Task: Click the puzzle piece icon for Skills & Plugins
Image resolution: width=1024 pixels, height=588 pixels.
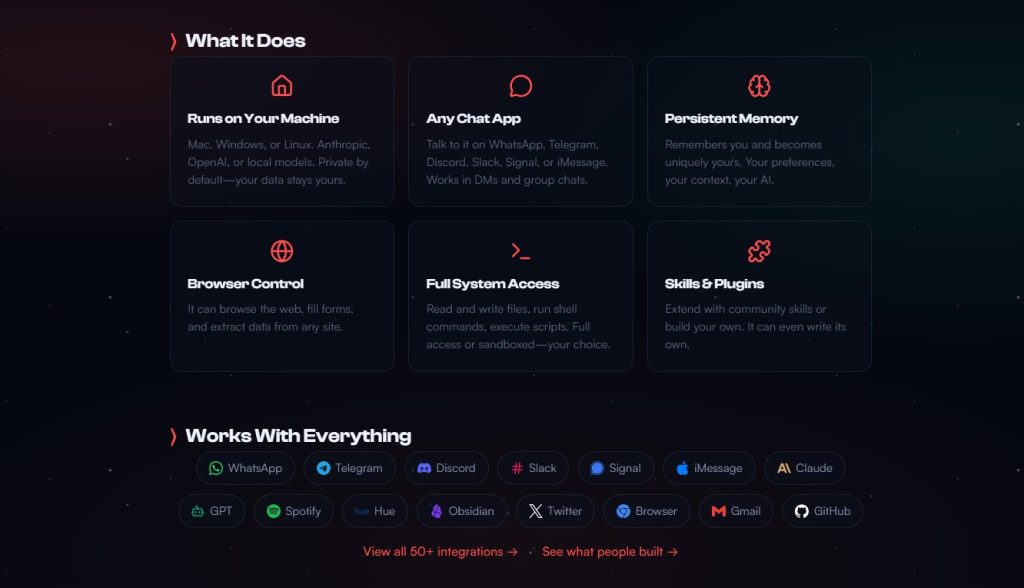Action: (759, 251)
